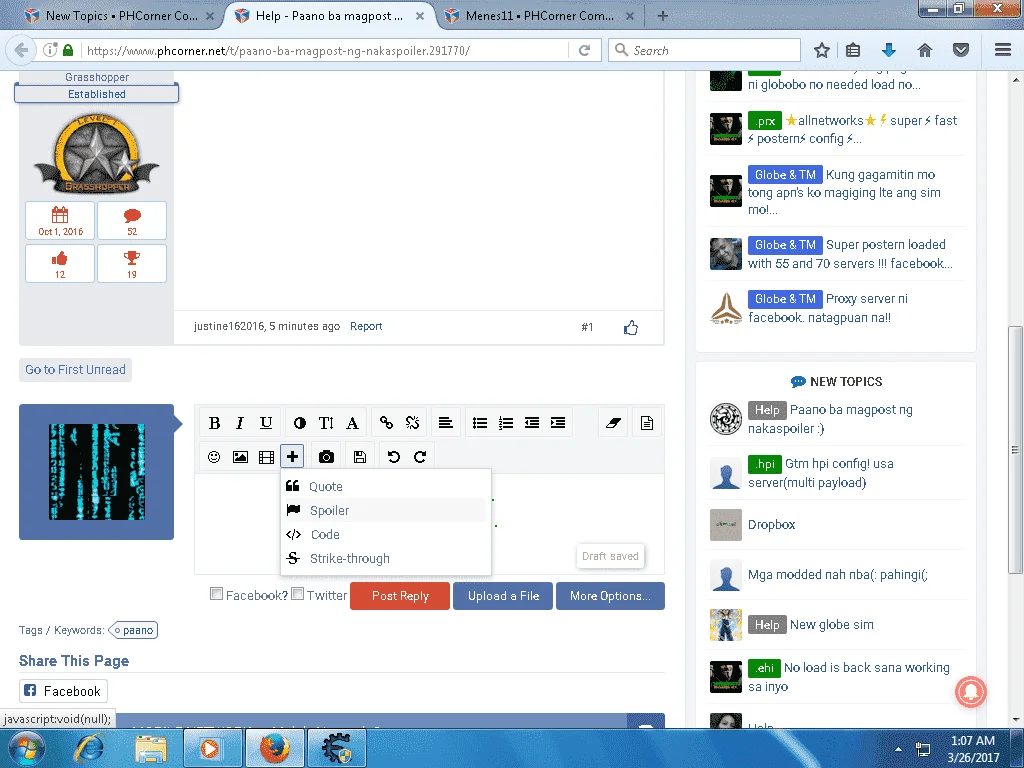Insert media with the film icon
The image size is (1024, 768).
pyautogui.click(x=266, y=456)
